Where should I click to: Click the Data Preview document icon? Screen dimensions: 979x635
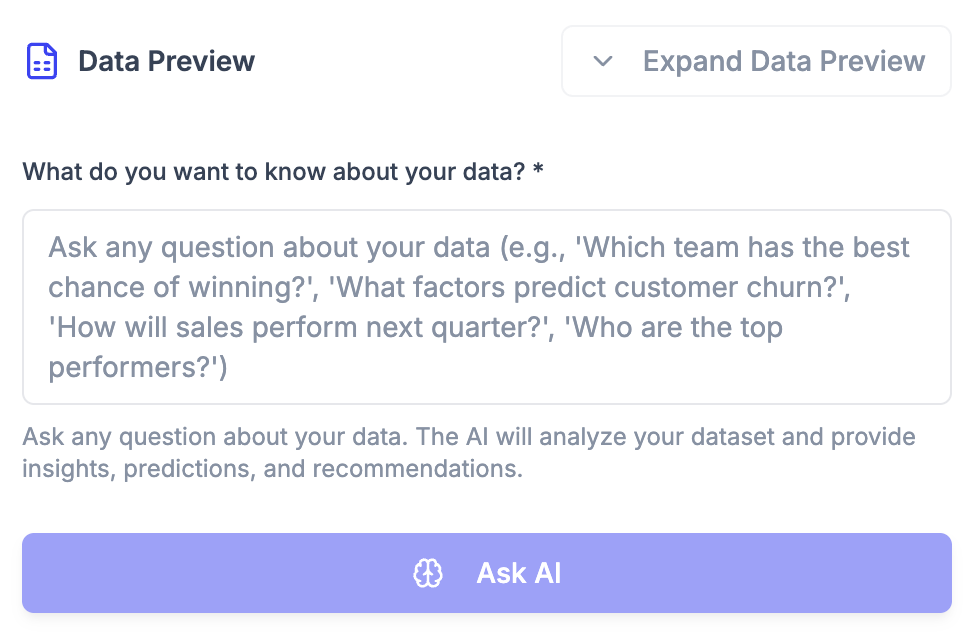point(42,61)
